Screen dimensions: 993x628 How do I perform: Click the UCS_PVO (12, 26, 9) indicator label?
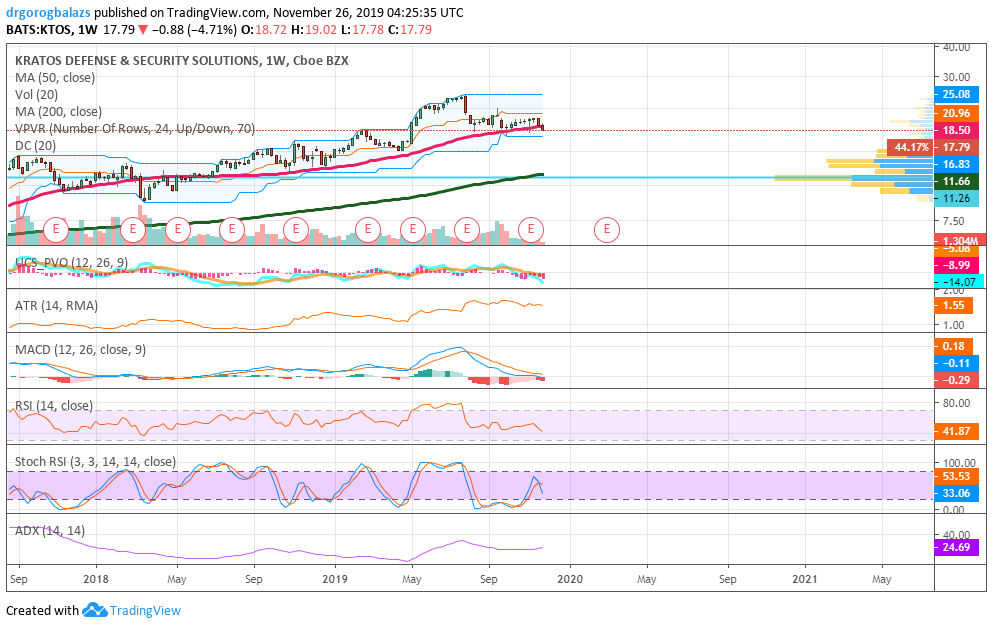(72, 263)
